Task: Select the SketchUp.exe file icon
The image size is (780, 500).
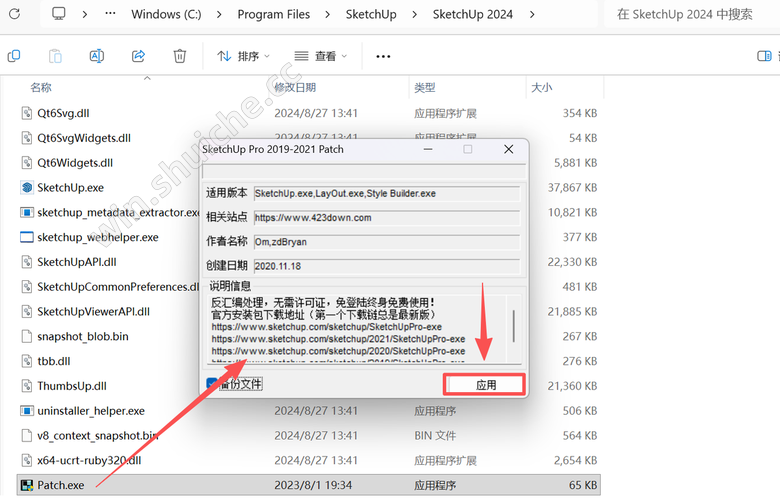Action: pyautogui.click(x=28, y=187)
